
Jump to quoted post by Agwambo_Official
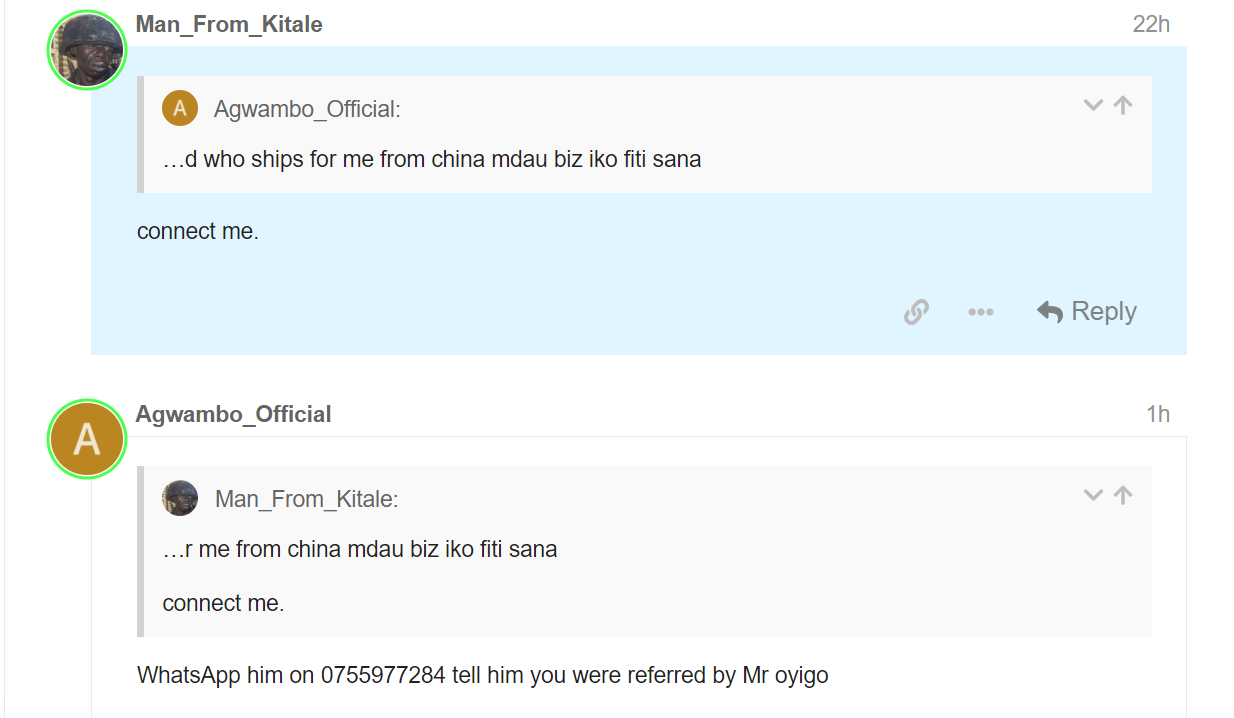[x=1123, y=105]
